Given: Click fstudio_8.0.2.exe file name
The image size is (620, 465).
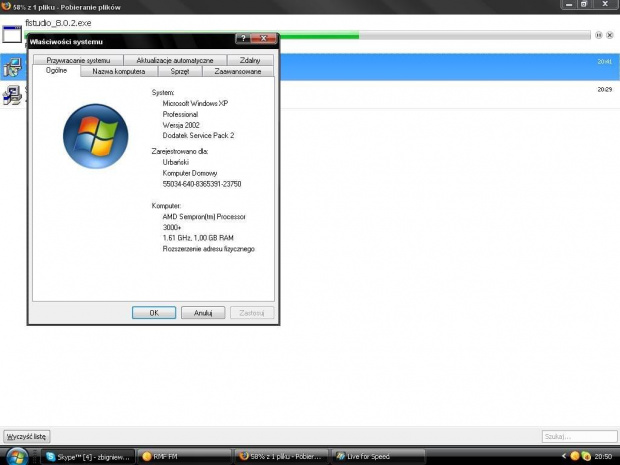Looking at the screenshot, I should [x=58, y=23].
